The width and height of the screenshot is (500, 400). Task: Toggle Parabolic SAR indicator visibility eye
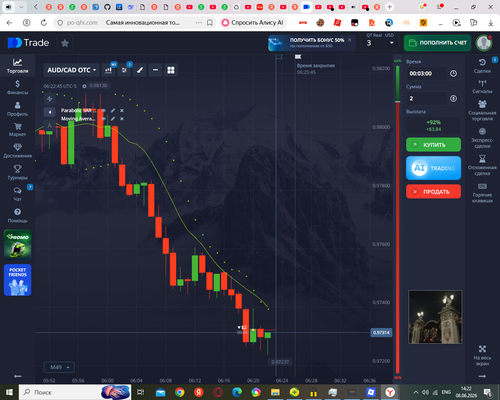104,110
